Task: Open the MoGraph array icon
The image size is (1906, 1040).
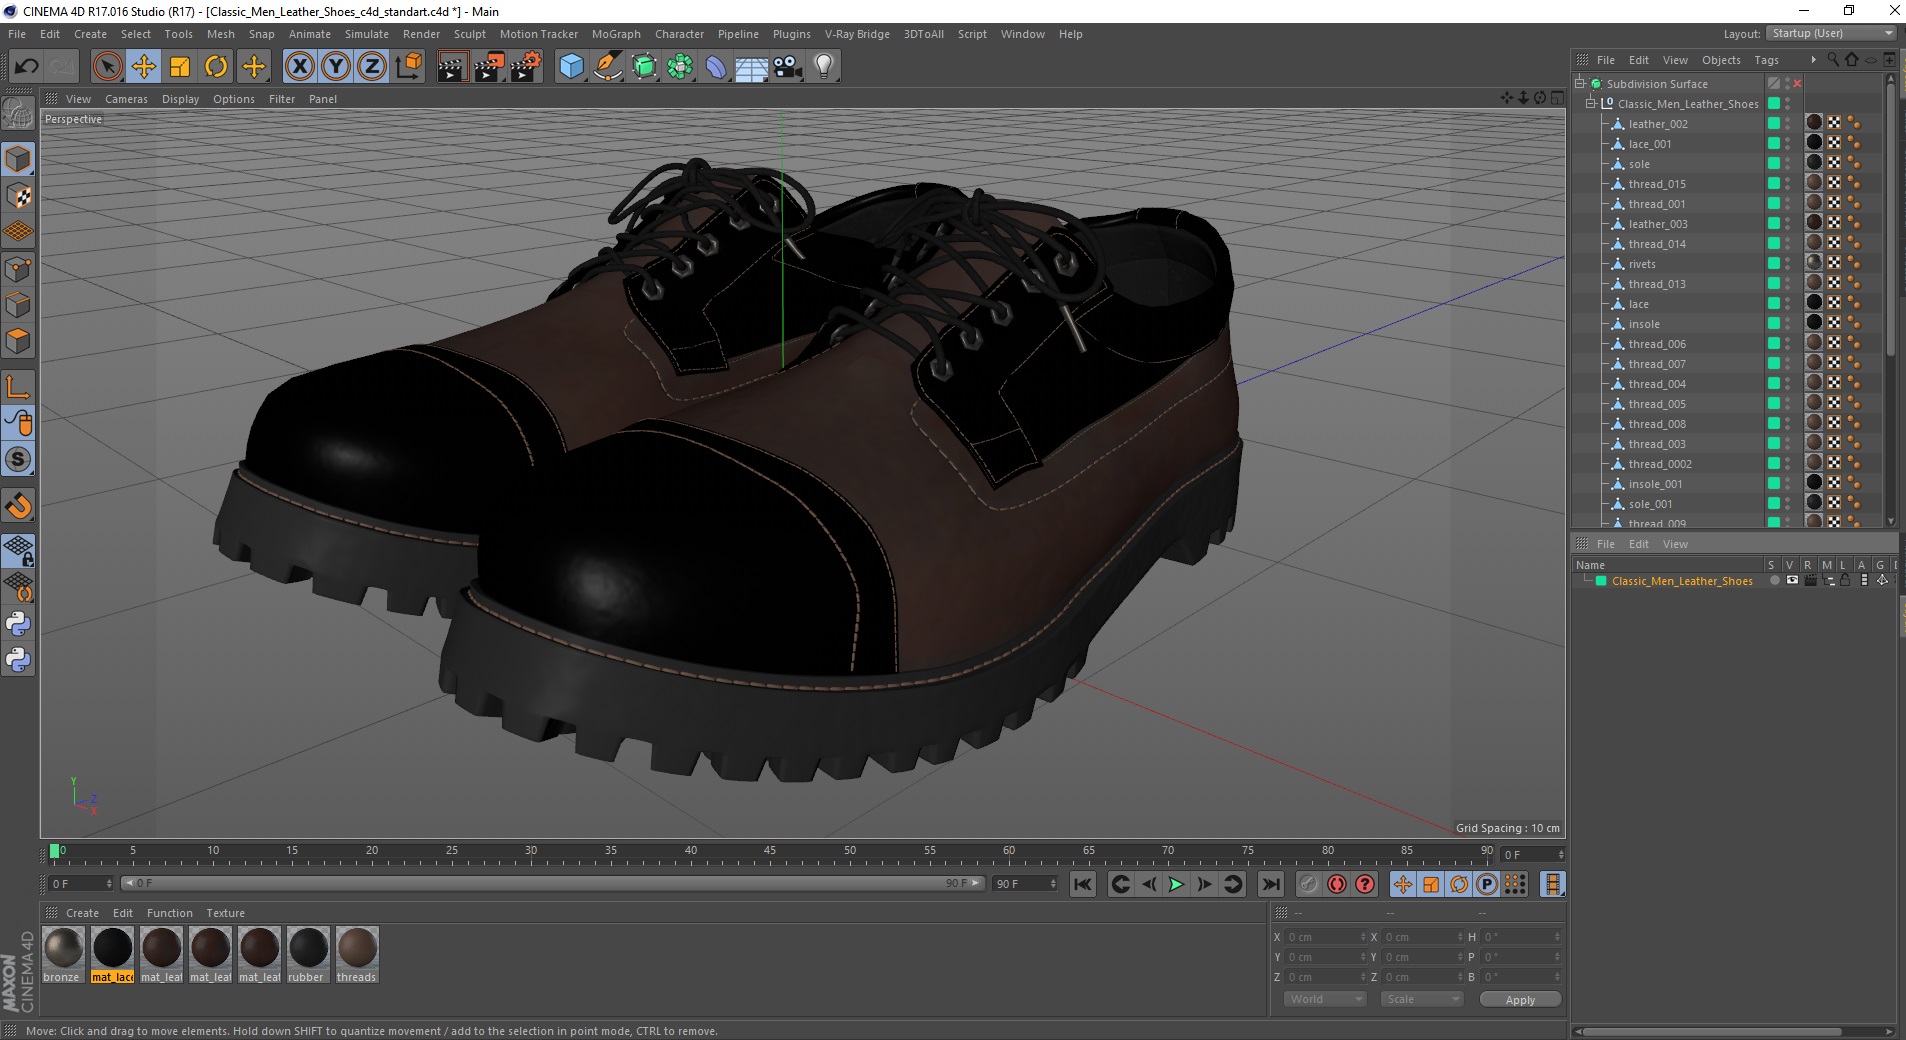Action: [680, 67]
